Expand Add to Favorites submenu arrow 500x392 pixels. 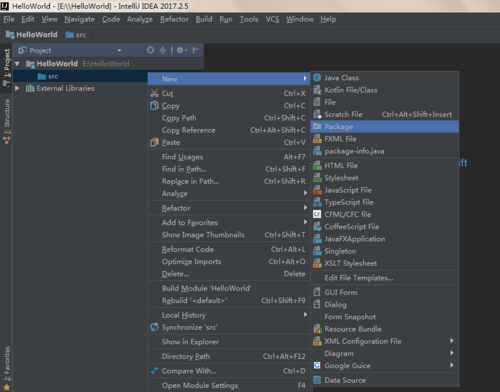pos(305,222)
